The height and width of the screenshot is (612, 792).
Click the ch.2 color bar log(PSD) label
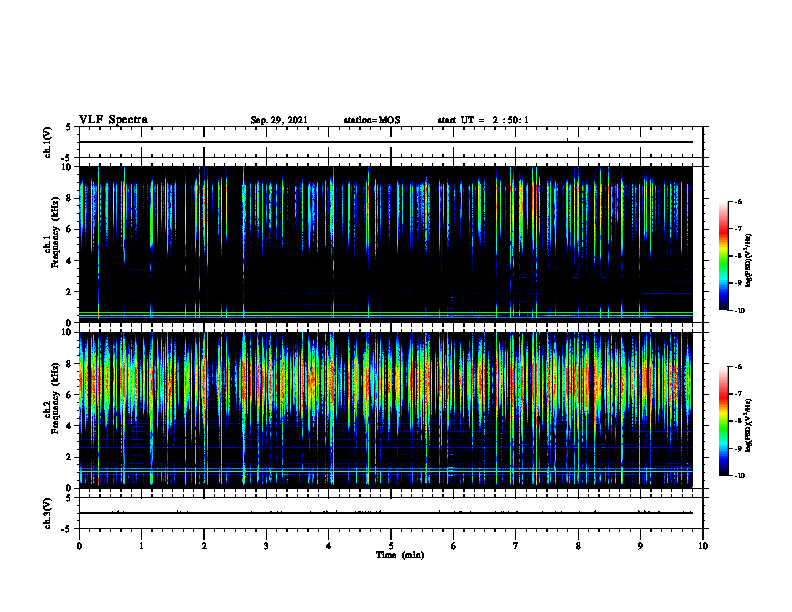click(749, 425)
